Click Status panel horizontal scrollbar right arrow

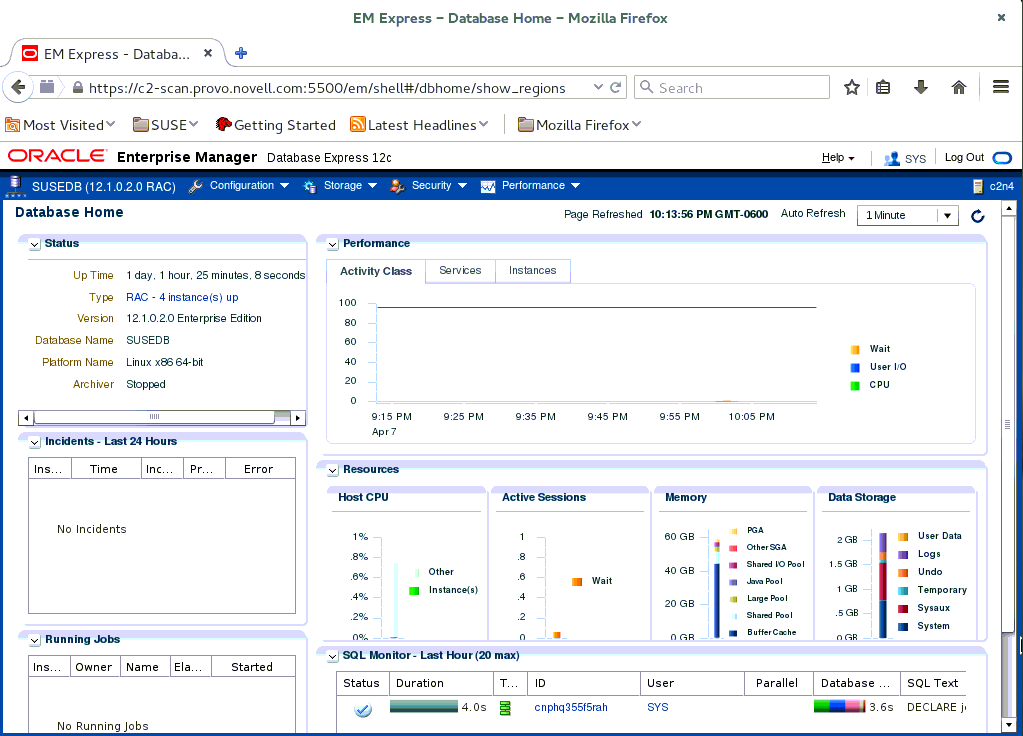click(x=298, y=418)
